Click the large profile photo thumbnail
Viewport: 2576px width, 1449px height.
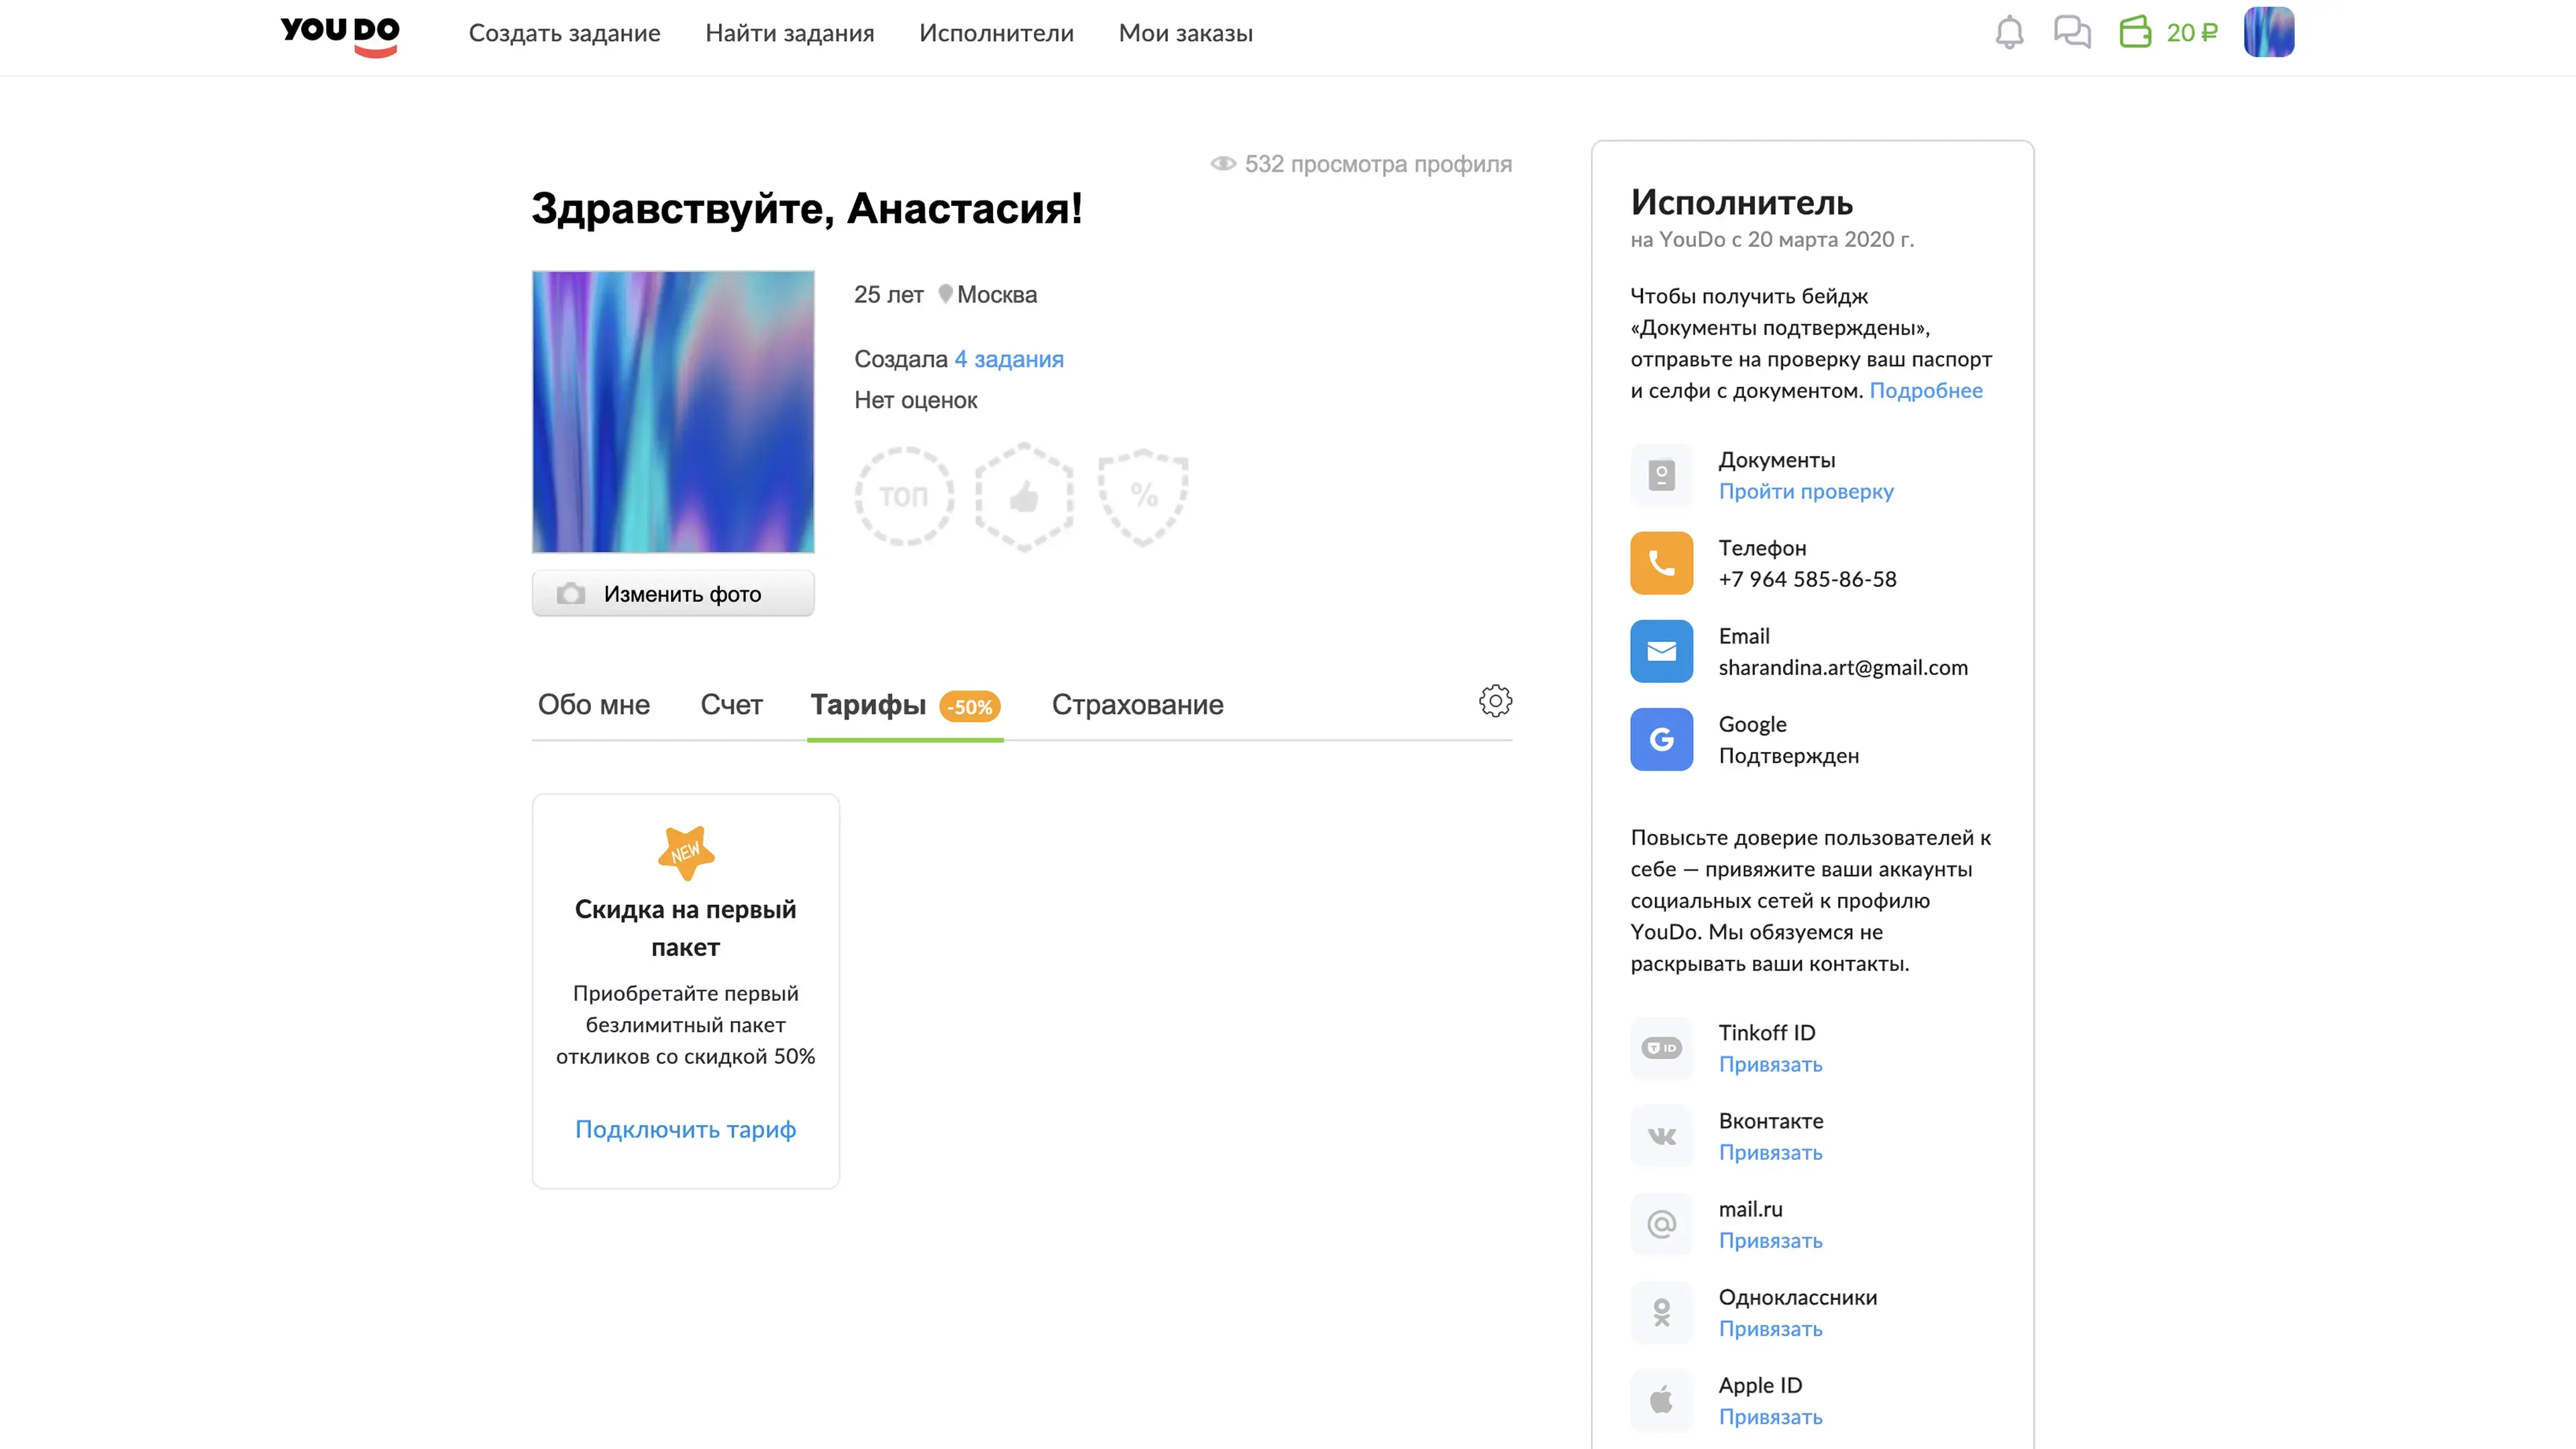tap(673, 411)
